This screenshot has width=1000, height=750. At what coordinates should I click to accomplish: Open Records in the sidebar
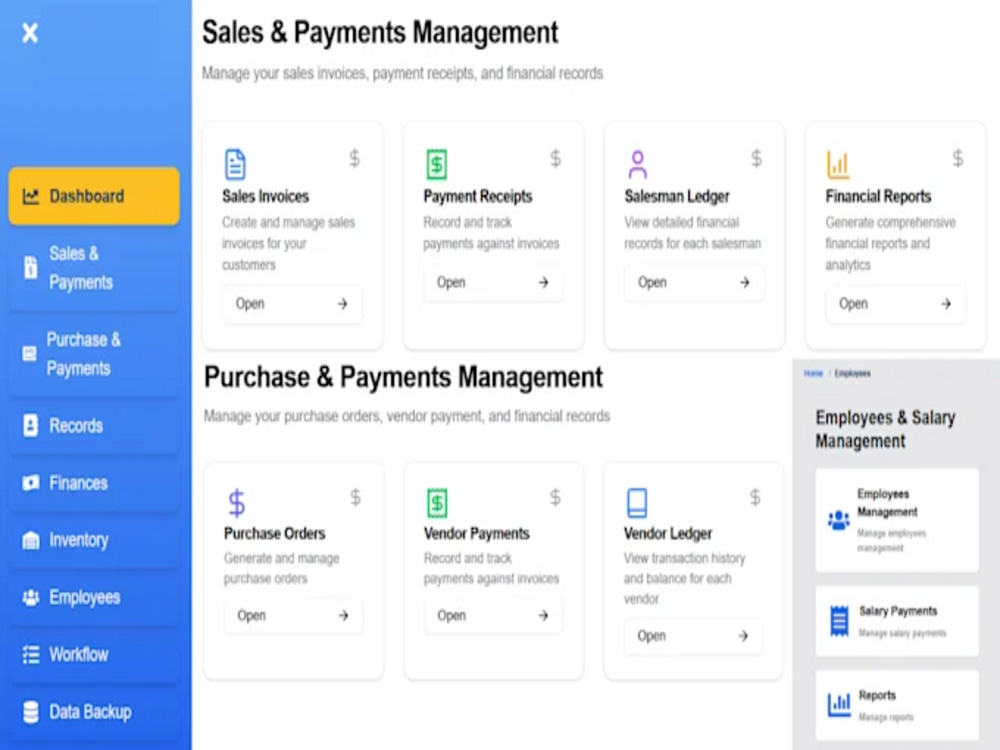pos(94,425)
